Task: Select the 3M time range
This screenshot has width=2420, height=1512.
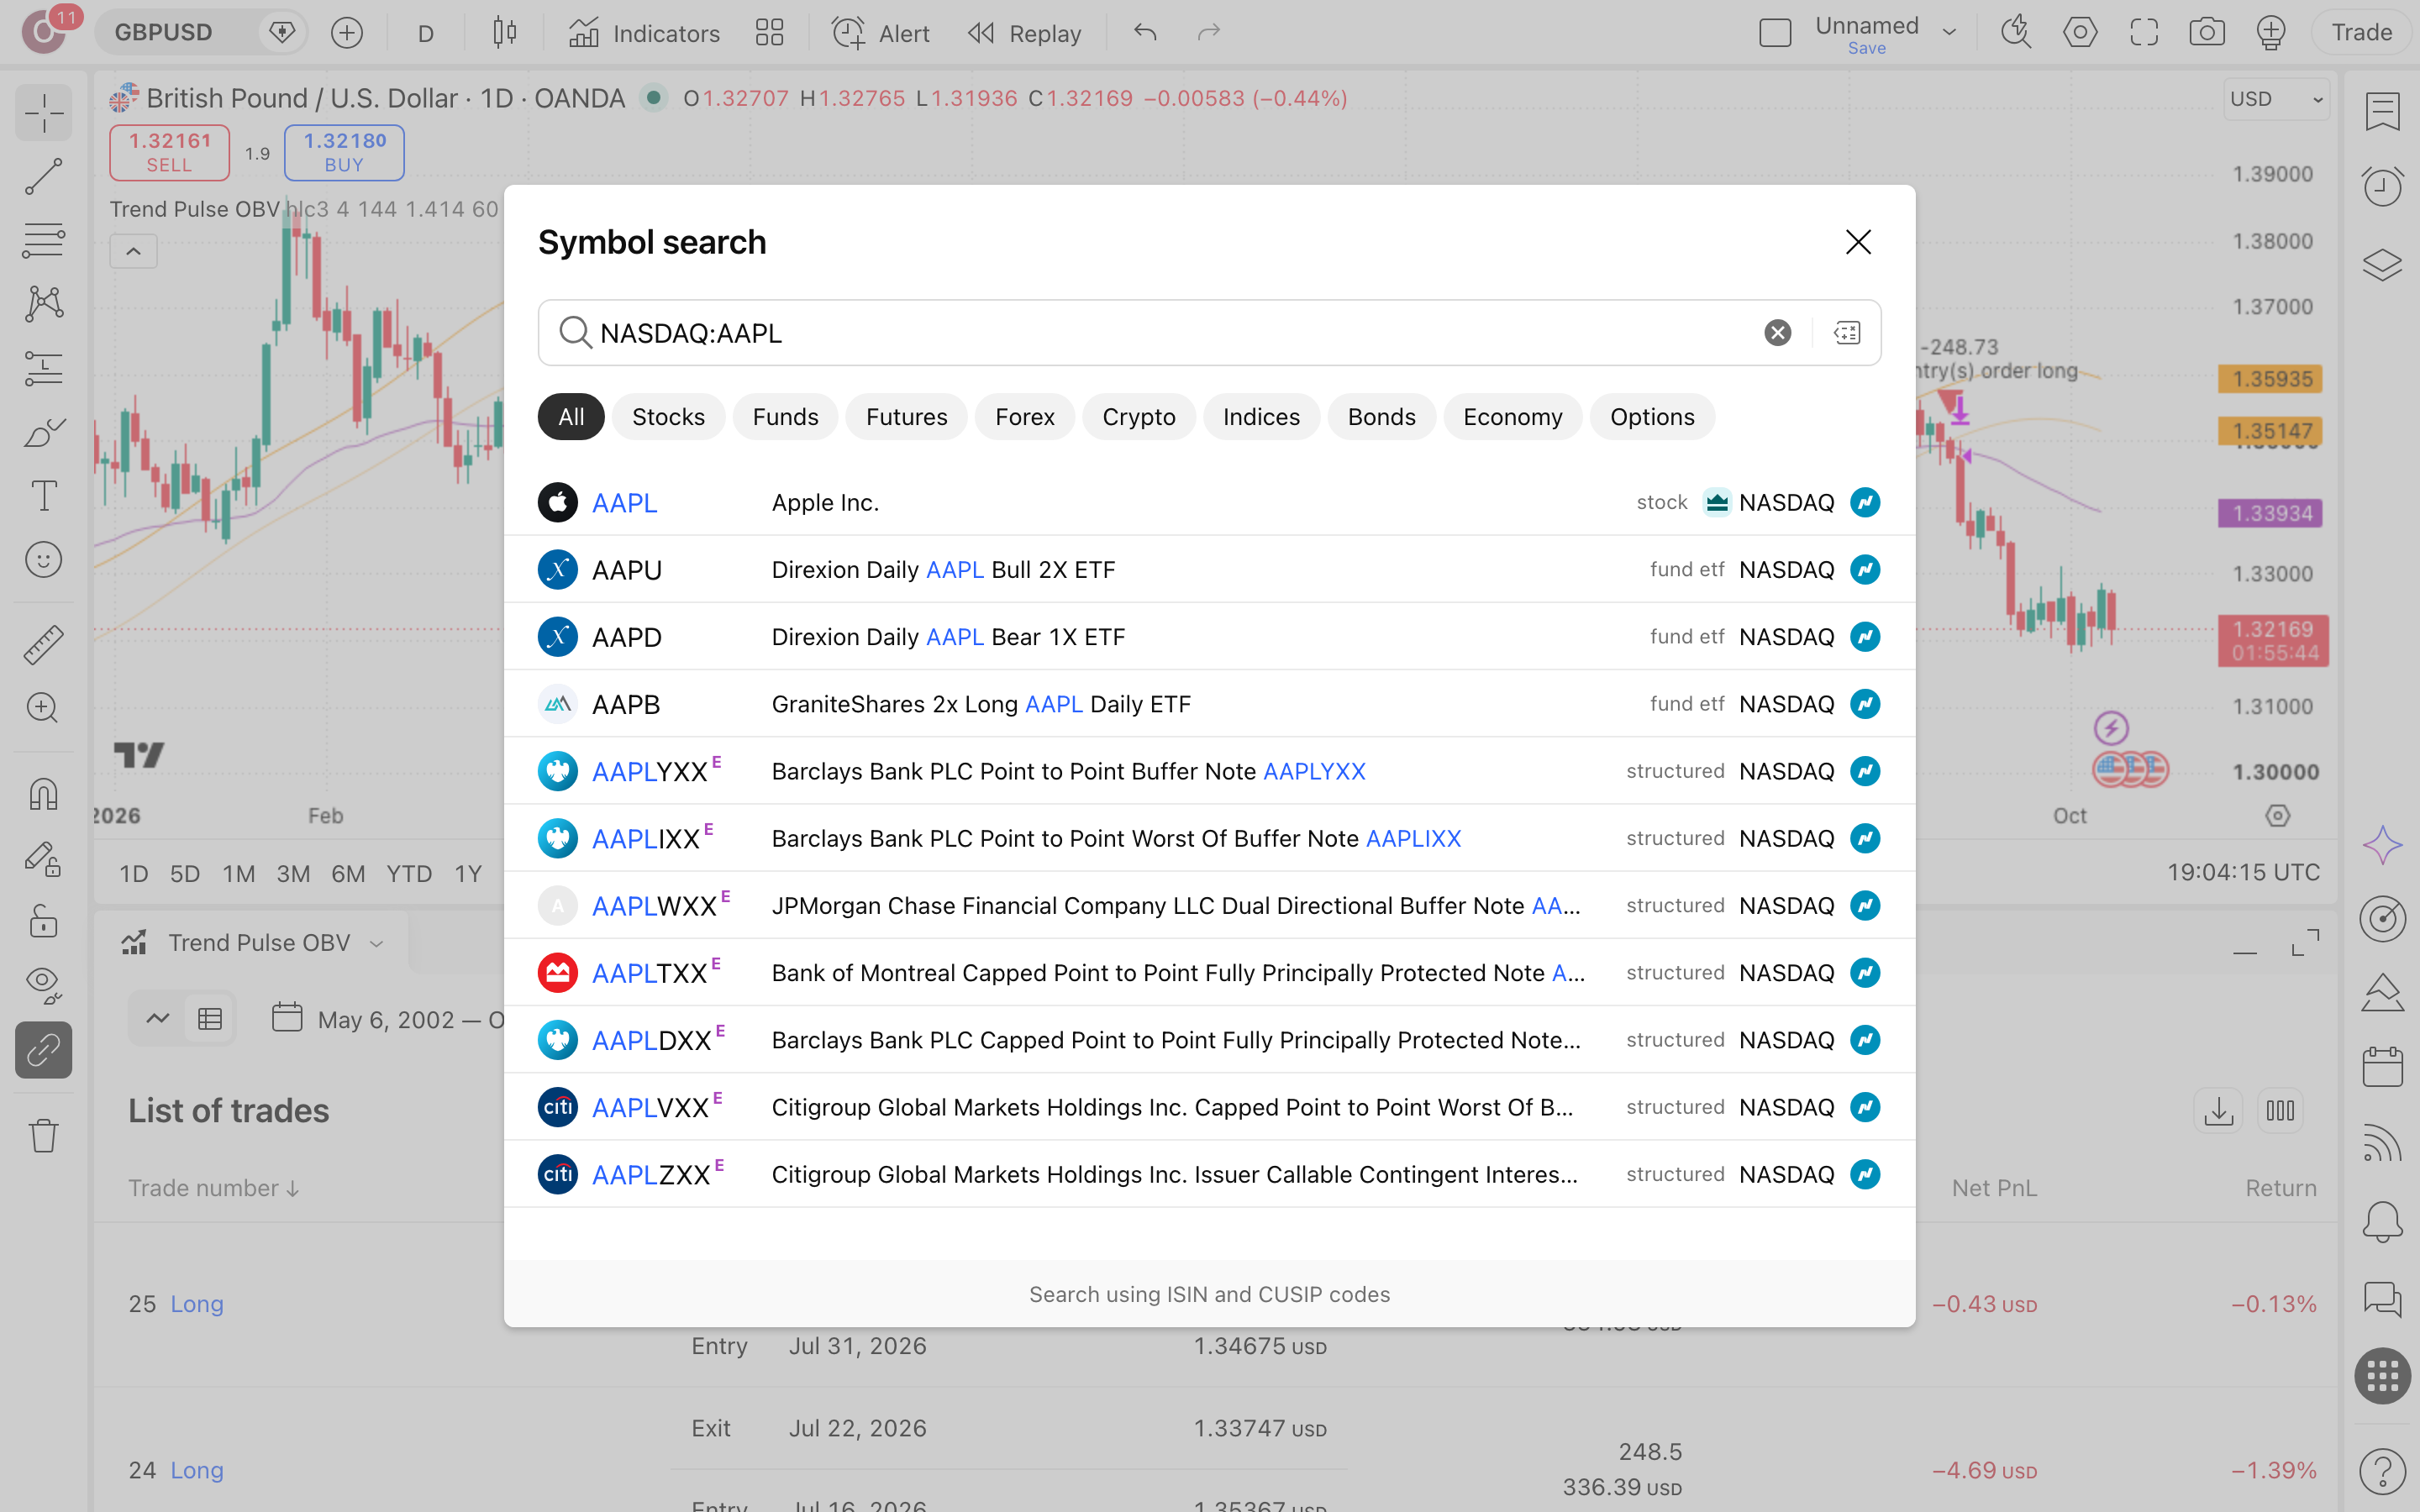Action: click(293, 874)
